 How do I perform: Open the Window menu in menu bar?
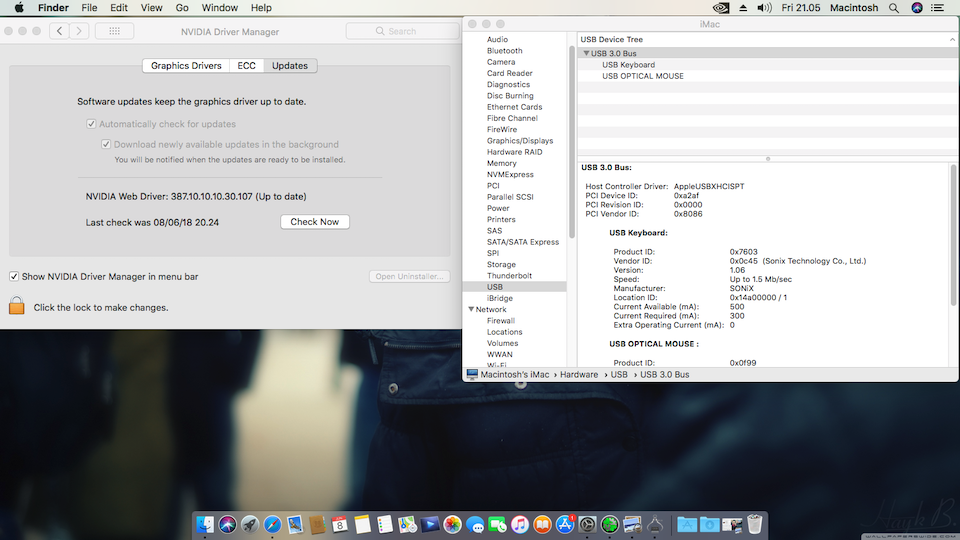[x=220, y=8]
